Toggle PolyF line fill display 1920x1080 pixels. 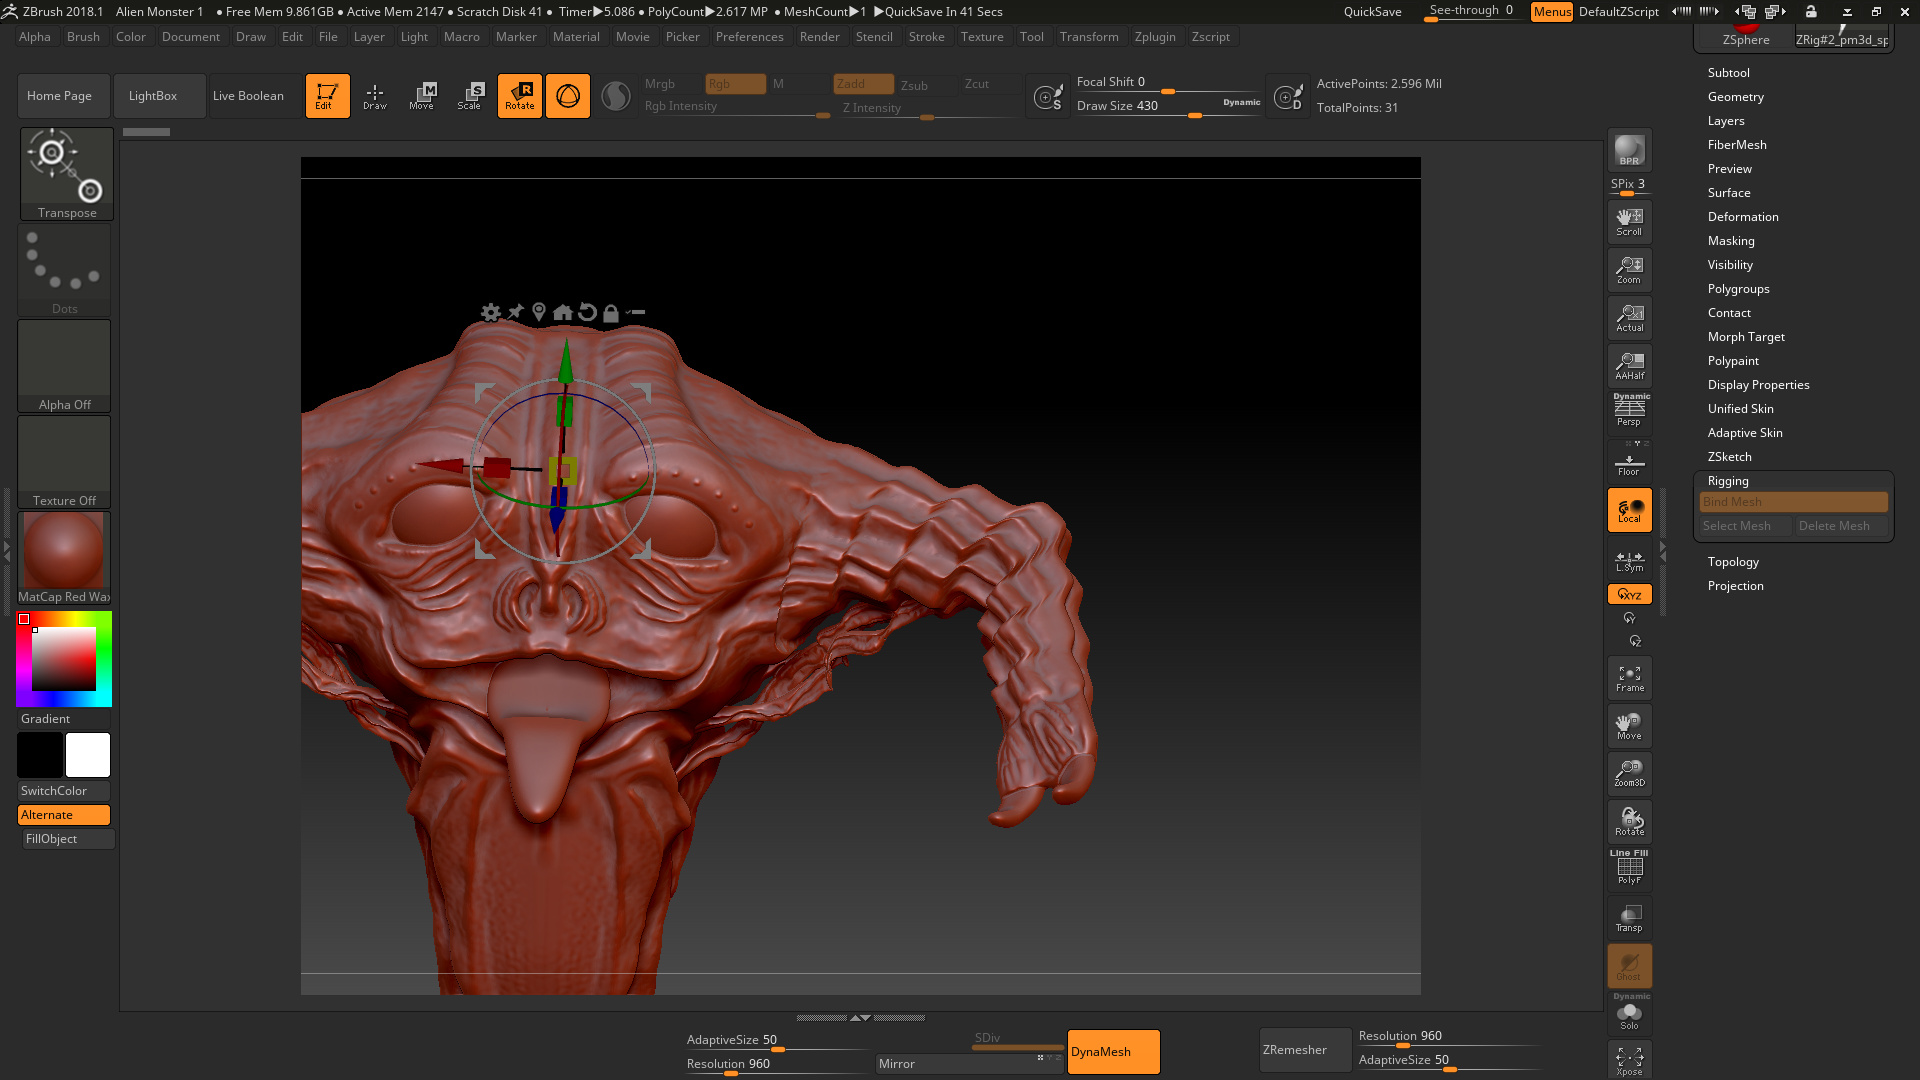(x=1629, y=868)
